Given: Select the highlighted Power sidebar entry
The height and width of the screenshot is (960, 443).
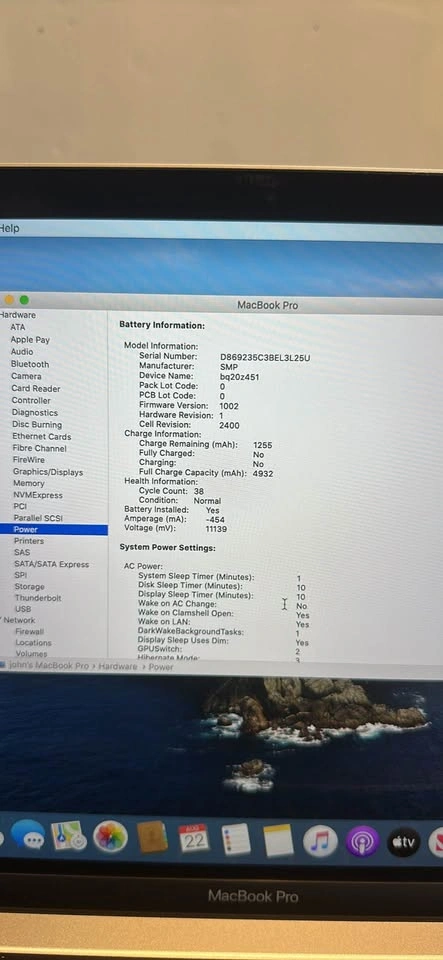Looking at the screenshot, I should pyautogui.click(x=54, y=530).
